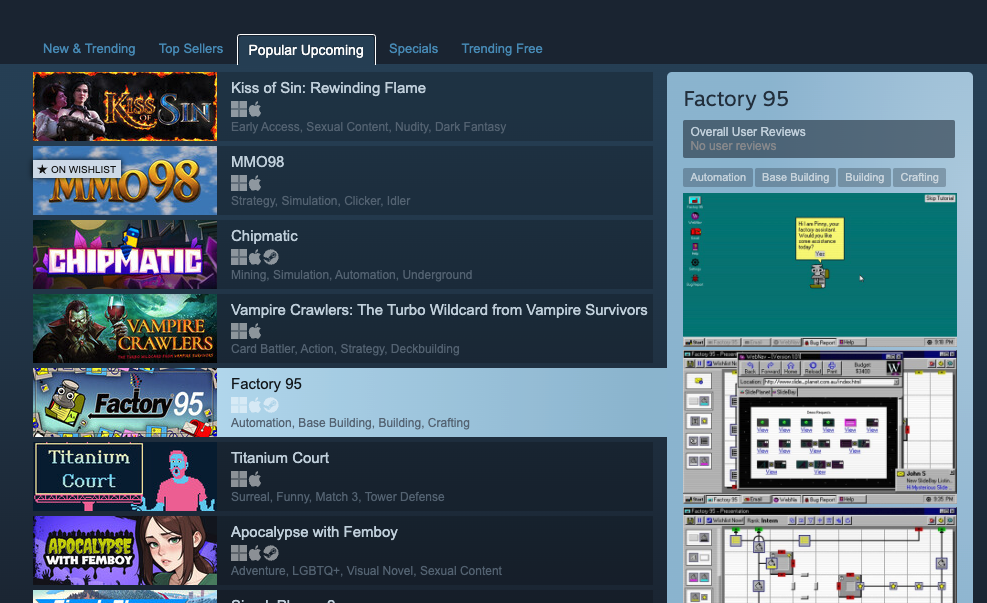Select the Automation tag in the preview panel
Viewport: 987px width, 603px height.
pos(718,178)
